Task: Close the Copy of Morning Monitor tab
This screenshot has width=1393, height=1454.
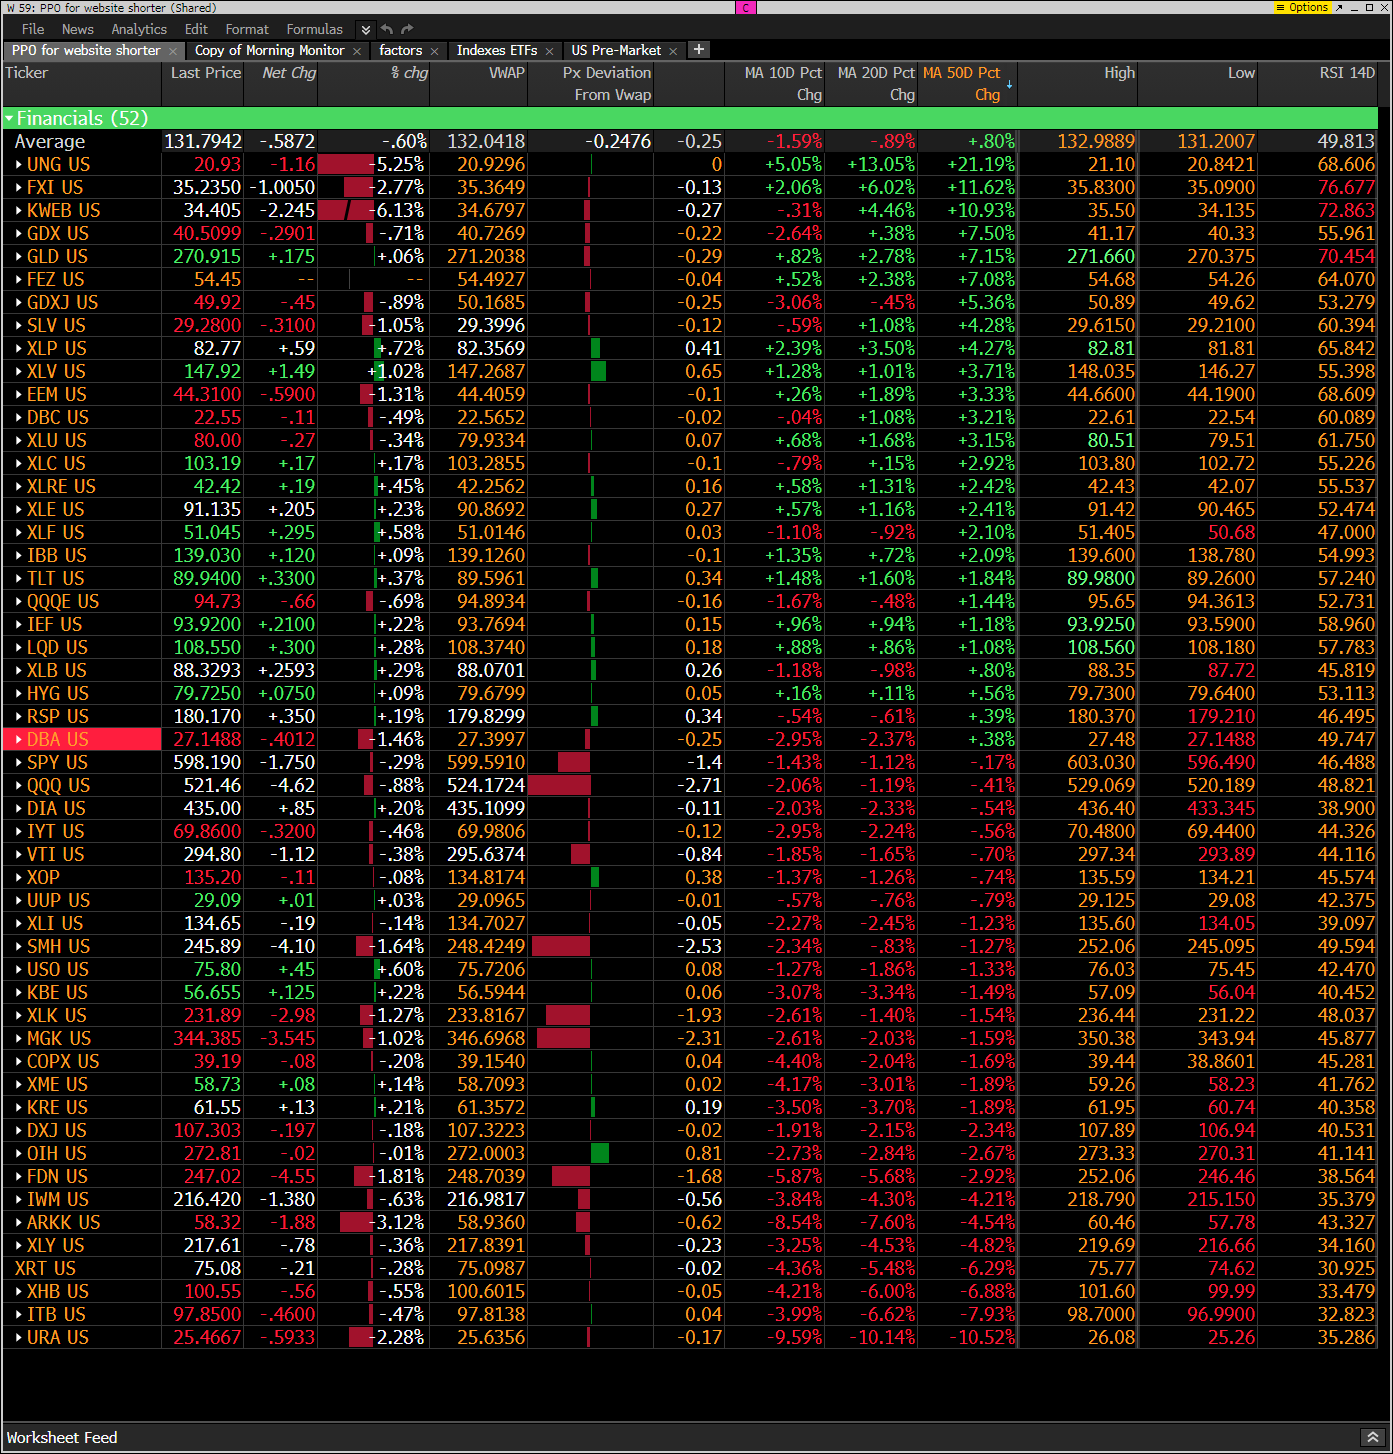Action: [357, 51]
